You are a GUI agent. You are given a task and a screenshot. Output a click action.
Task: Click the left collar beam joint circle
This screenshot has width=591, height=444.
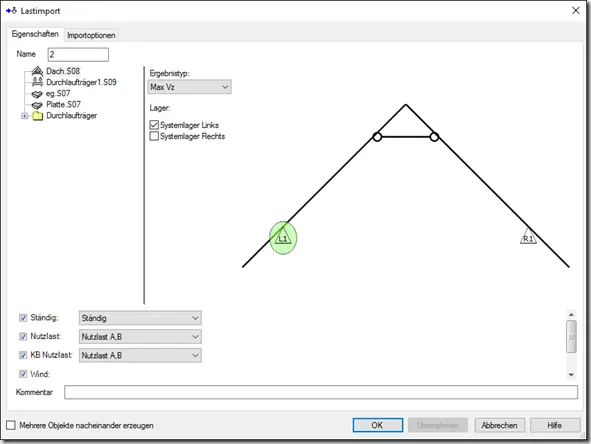tap(377, 137)
